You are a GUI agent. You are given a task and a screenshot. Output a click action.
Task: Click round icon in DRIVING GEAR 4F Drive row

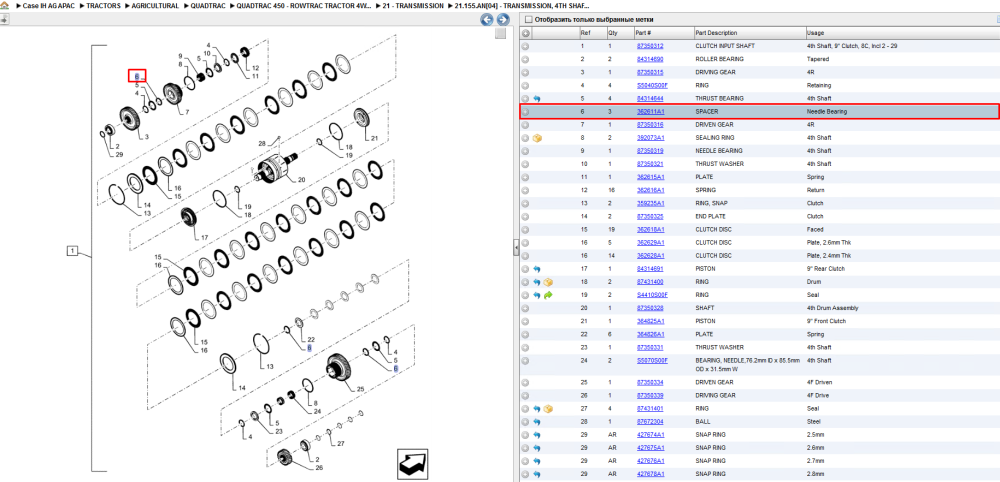point(526,395)
